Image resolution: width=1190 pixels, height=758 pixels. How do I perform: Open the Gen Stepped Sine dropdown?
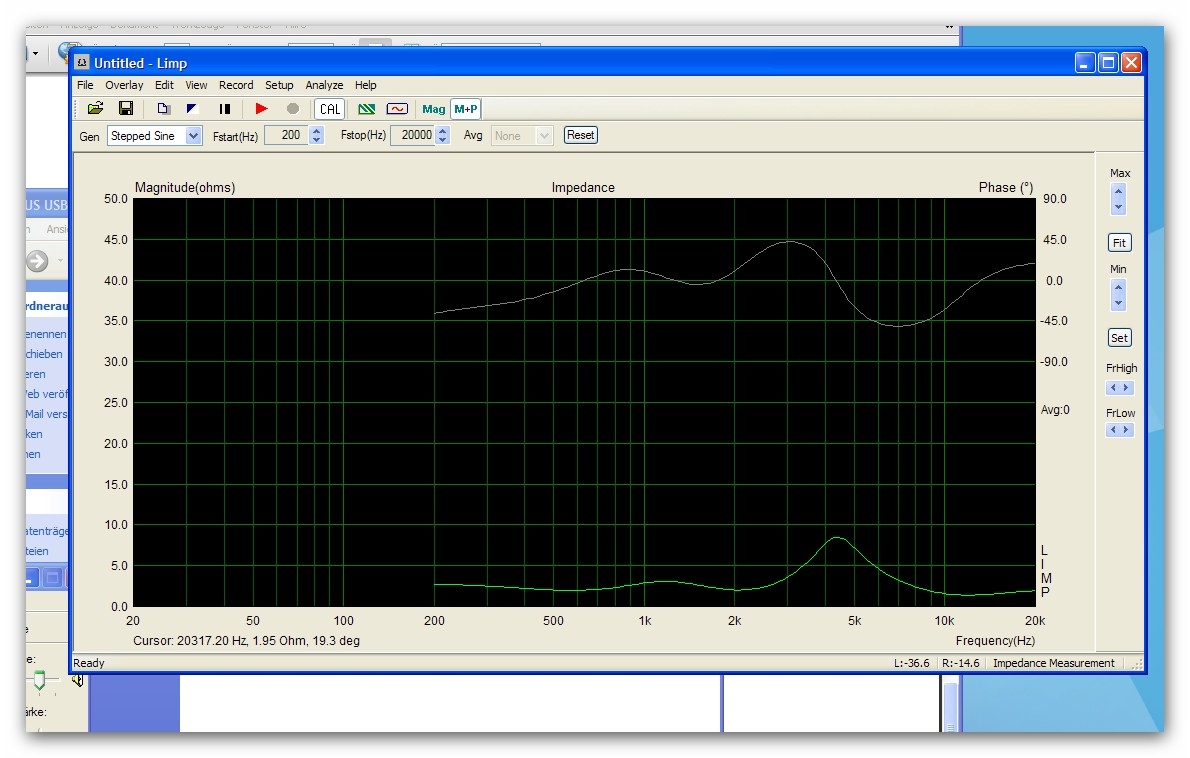193,136
